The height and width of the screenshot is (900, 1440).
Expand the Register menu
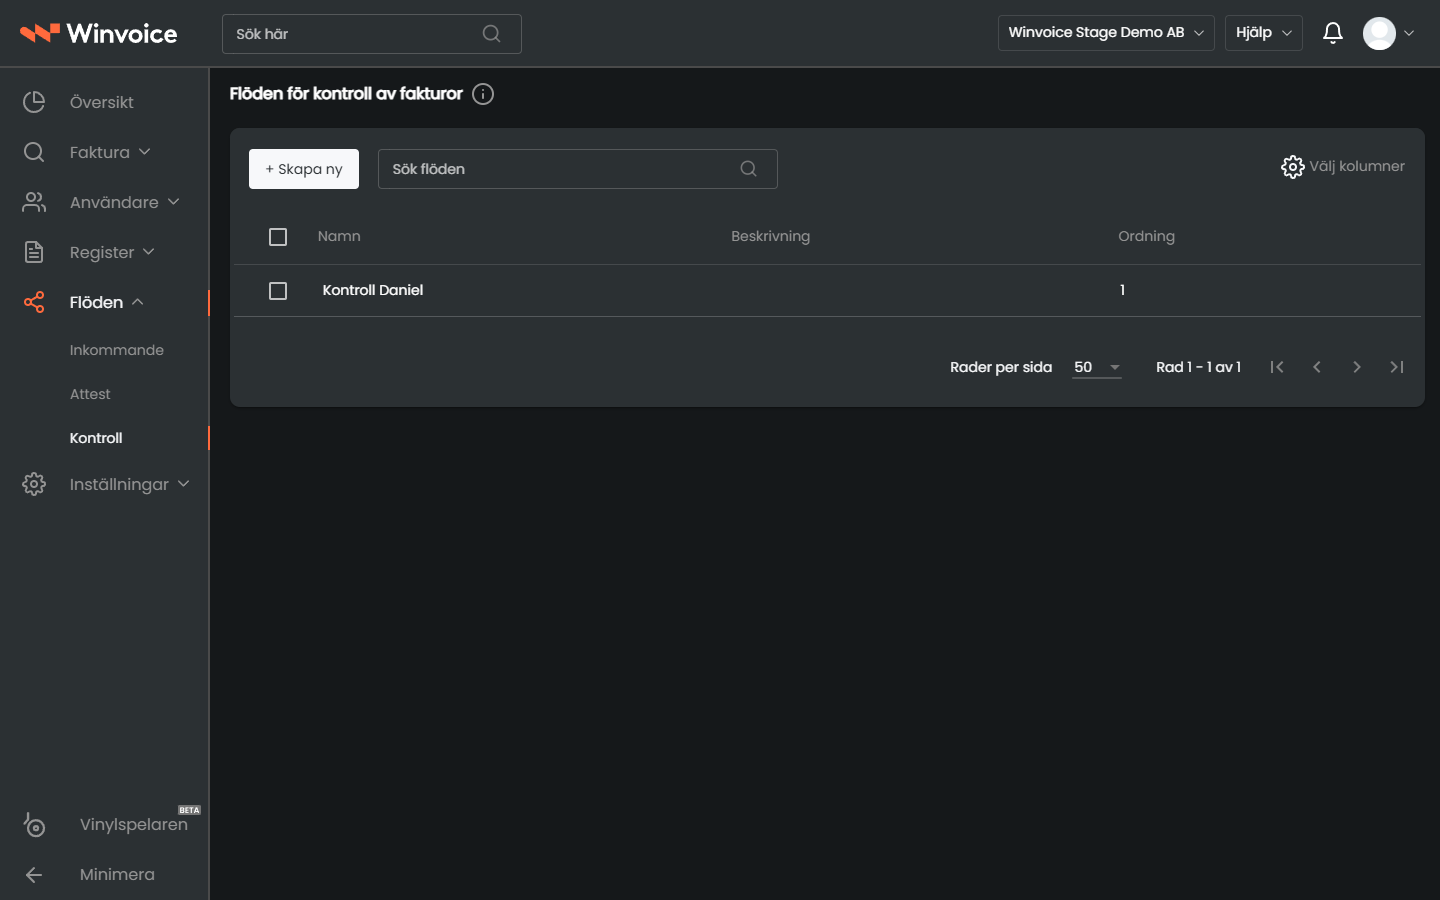click(112, 252)
